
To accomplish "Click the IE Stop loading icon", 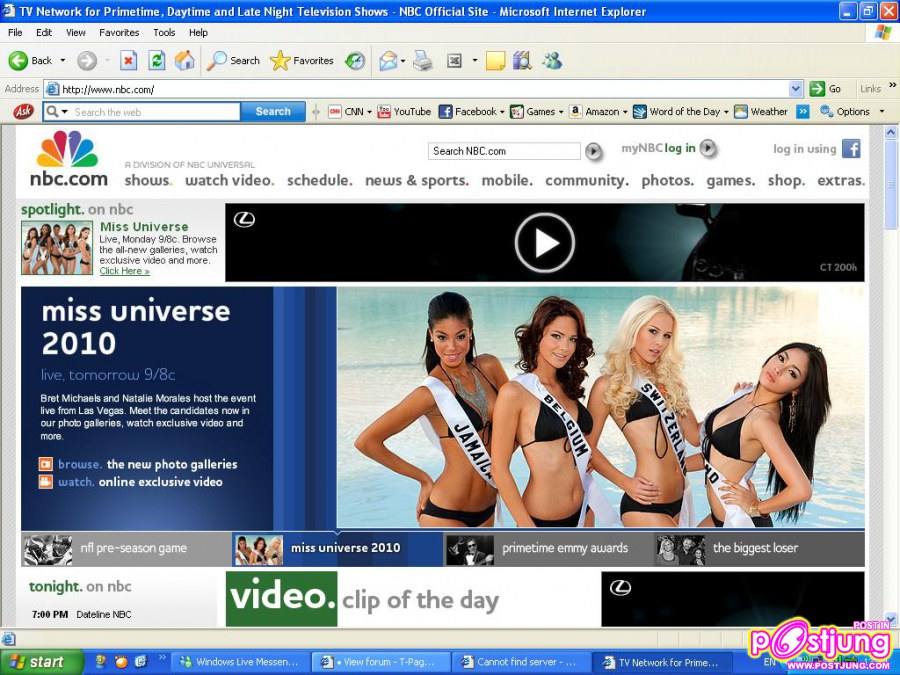I will click(129, 61).
